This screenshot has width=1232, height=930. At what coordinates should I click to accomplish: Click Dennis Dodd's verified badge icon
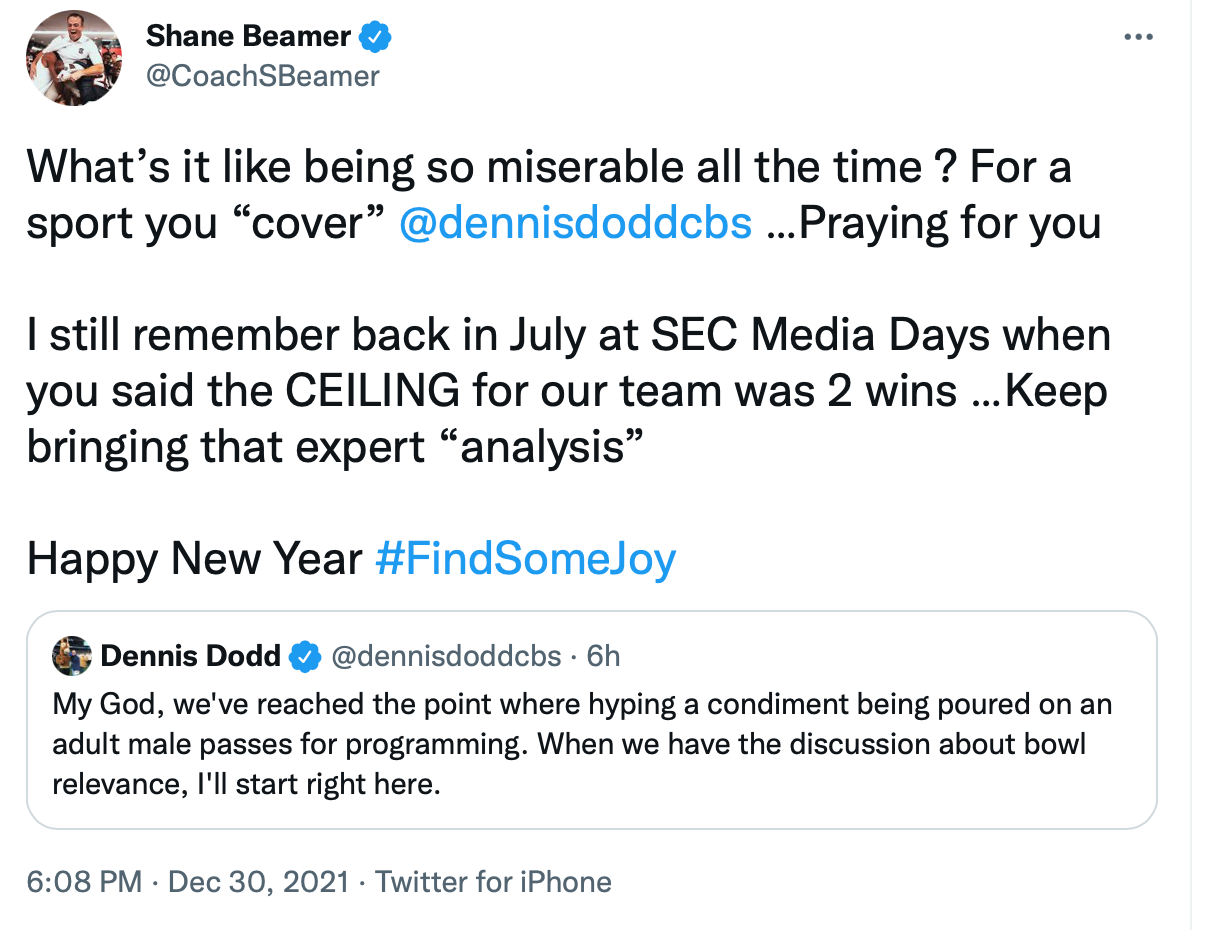point(305,657)
